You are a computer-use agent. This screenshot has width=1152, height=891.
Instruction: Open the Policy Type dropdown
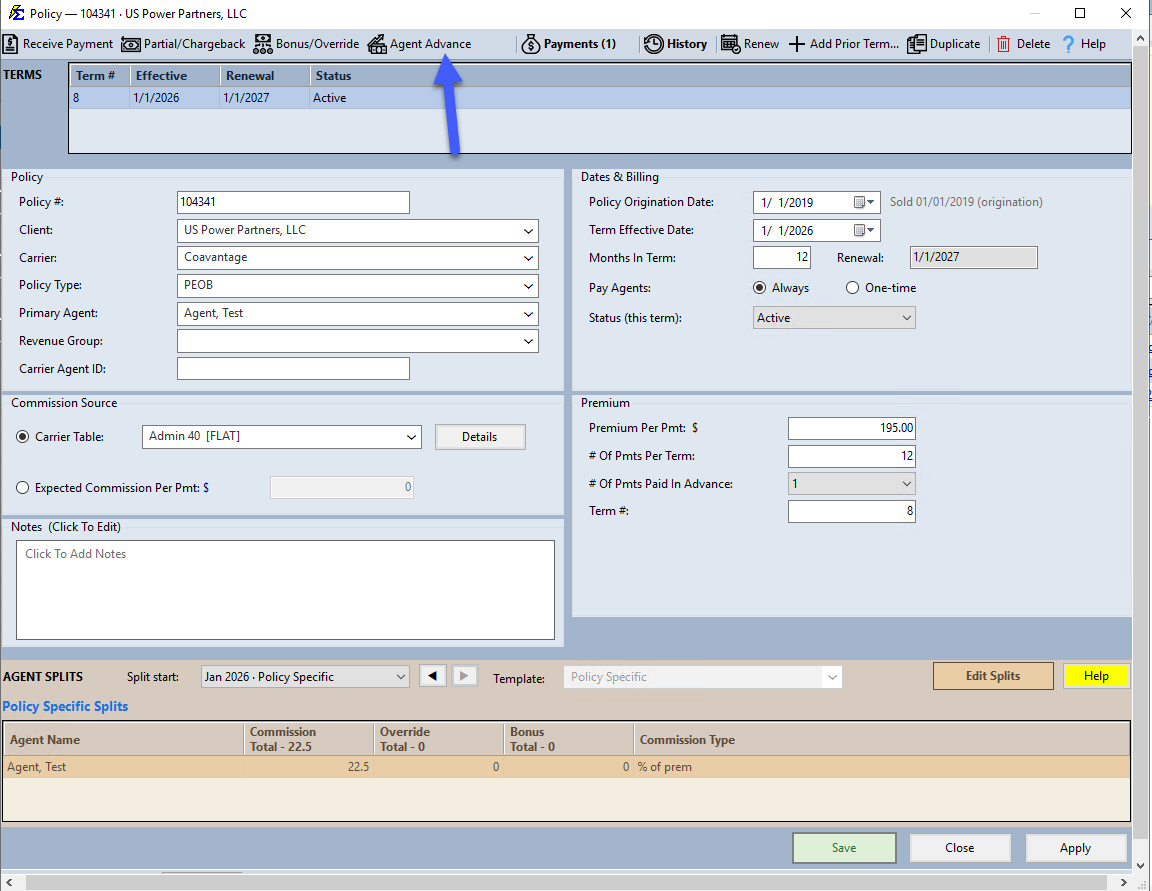(528, 286)
